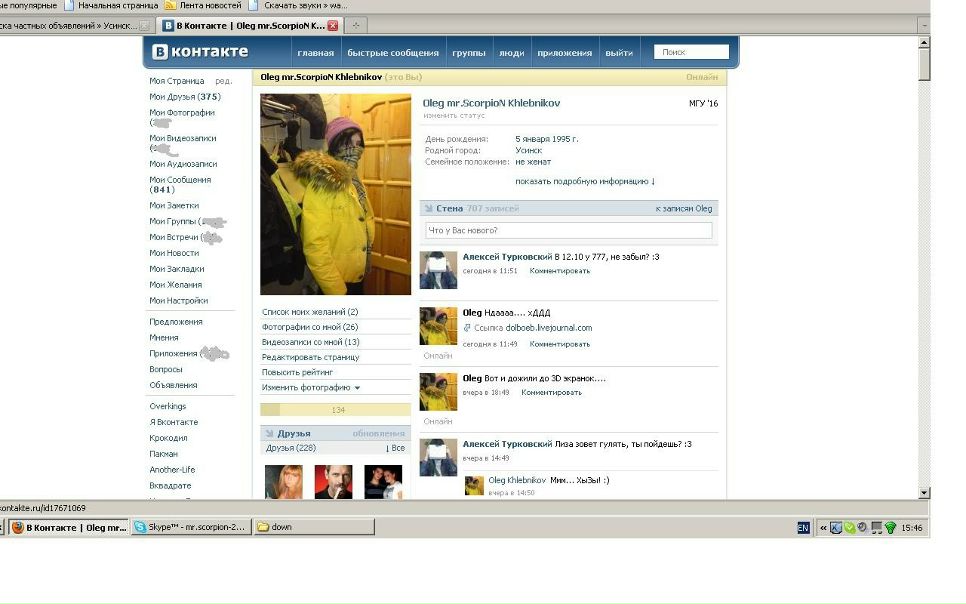Expand 'показать подробную информацию' details
The width and height of the screenshot is (966, 604).
click(x=585, y=181)
